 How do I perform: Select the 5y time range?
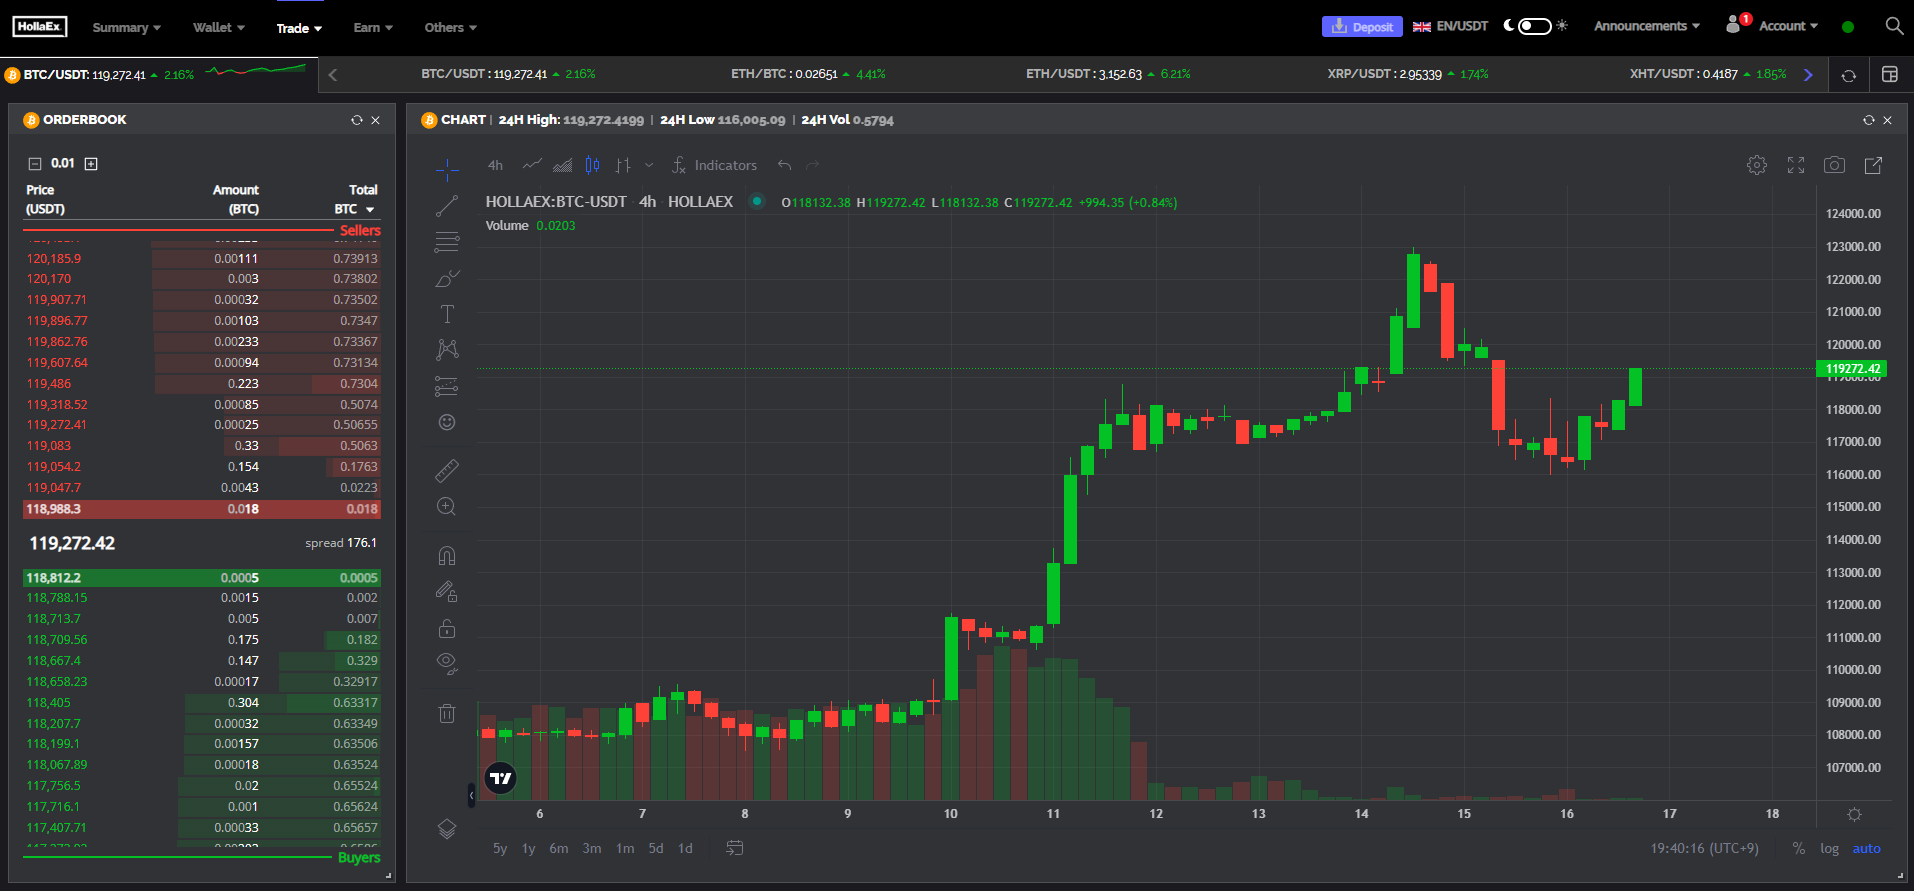tap(500, 848)
